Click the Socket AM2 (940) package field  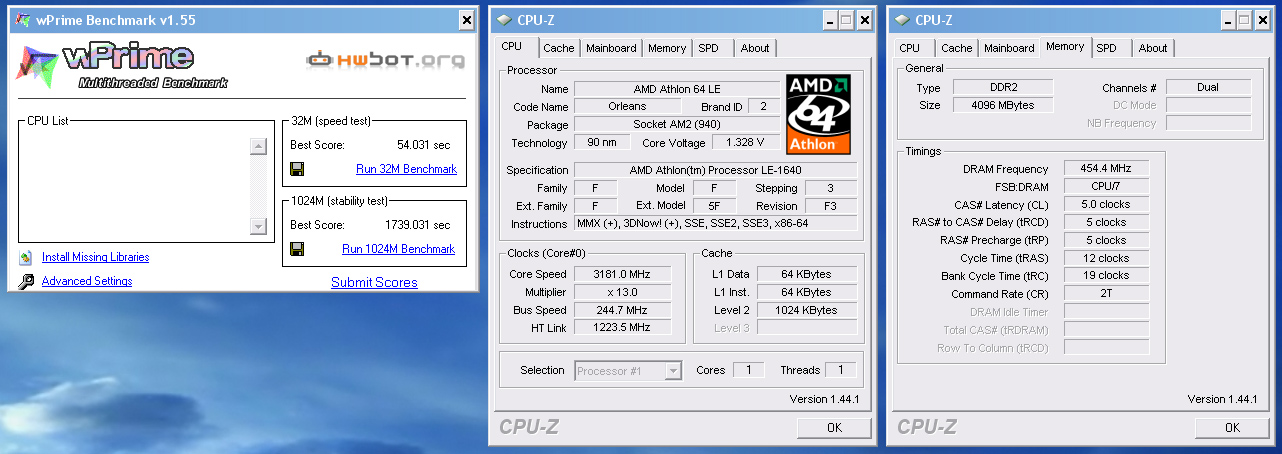pyautogui.click(x=677, y=125)
